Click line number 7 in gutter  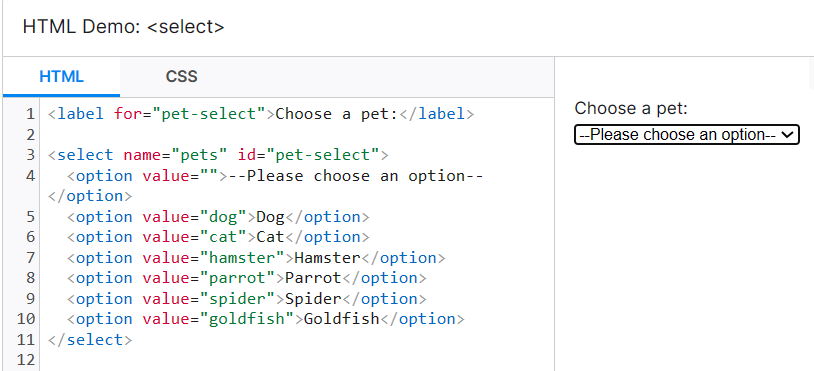click(30, 257)
